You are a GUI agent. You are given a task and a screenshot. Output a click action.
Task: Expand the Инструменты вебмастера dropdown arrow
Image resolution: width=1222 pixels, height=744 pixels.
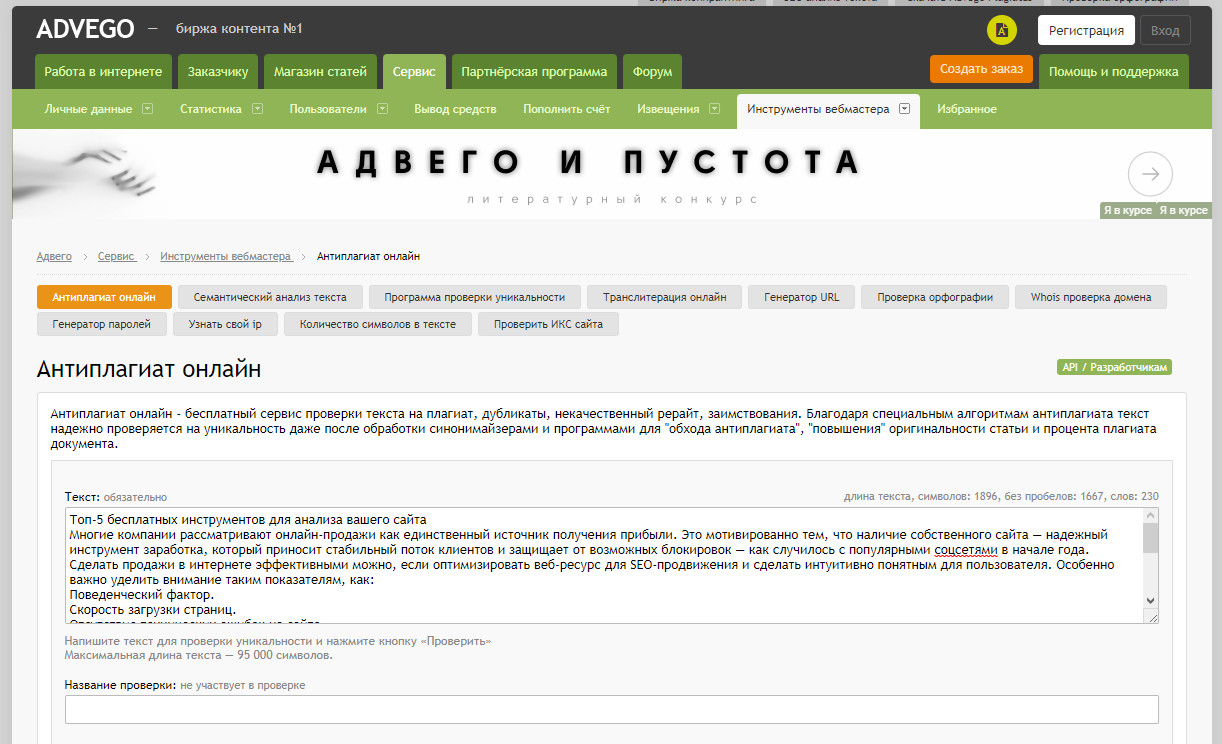(x=904, y=109)
